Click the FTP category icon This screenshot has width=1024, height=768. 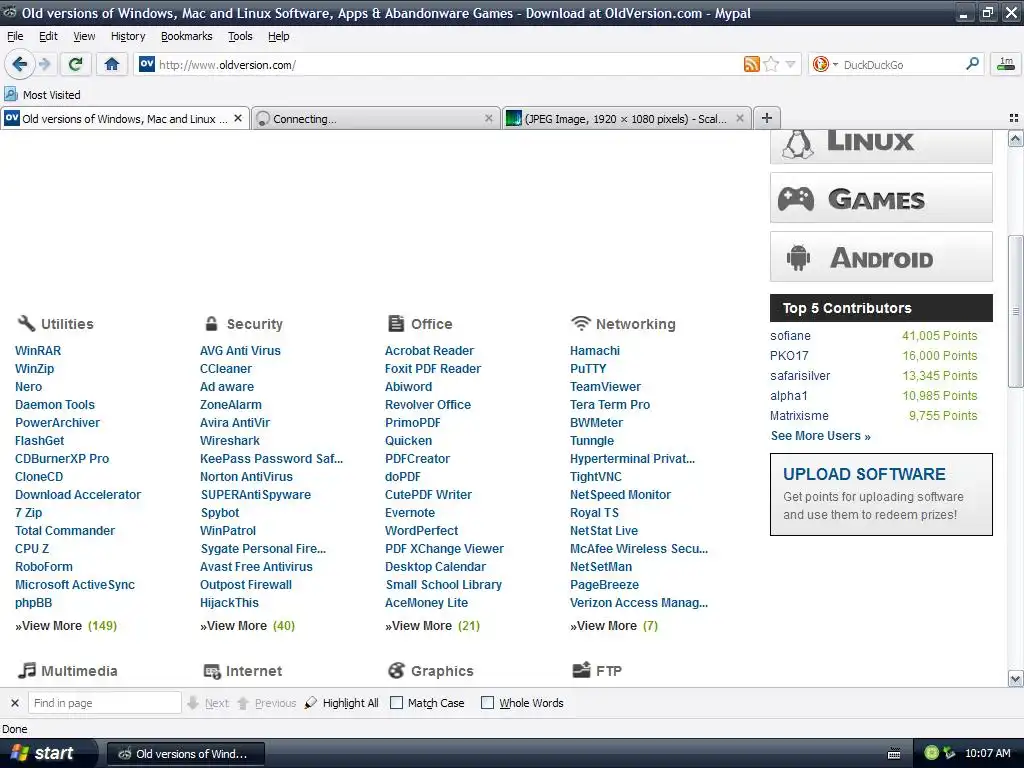click(581, 670)
